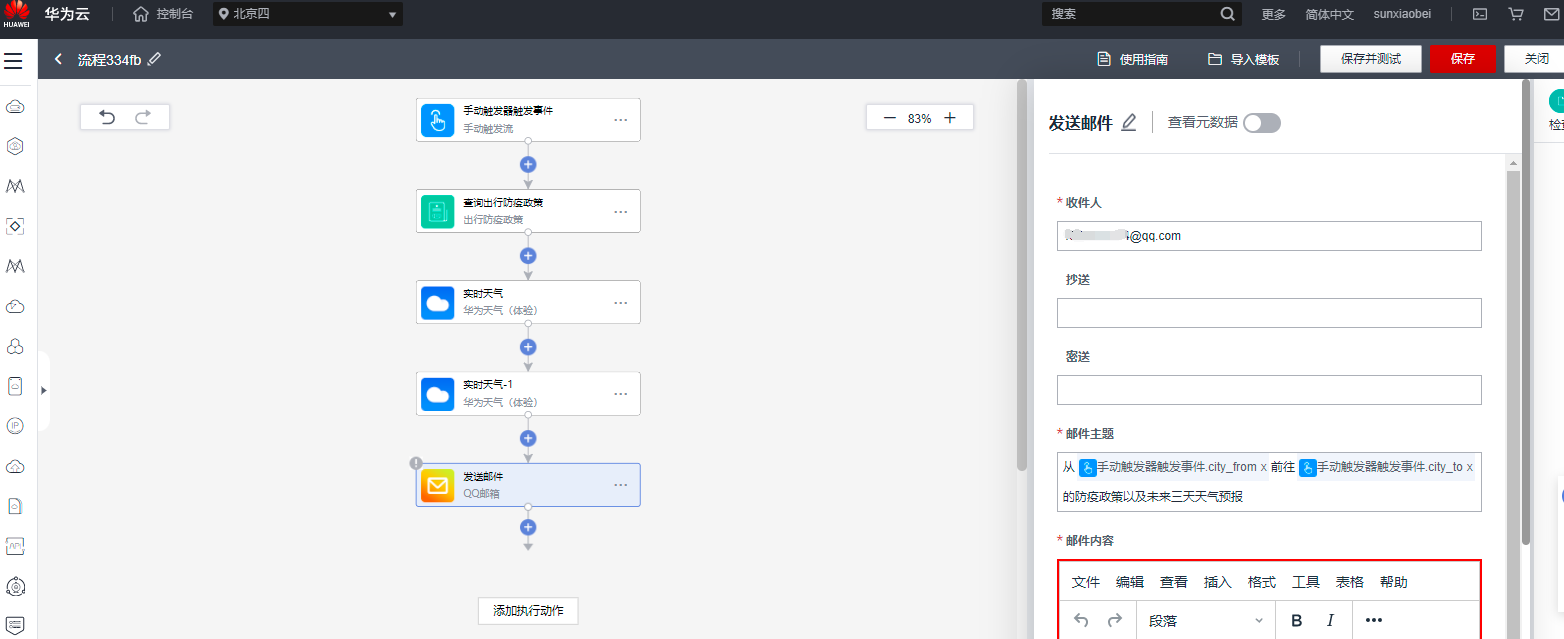Click the 手动触发器触发事件 hand icon
The image size is (1564, 639).
click(x=437, y=120)
